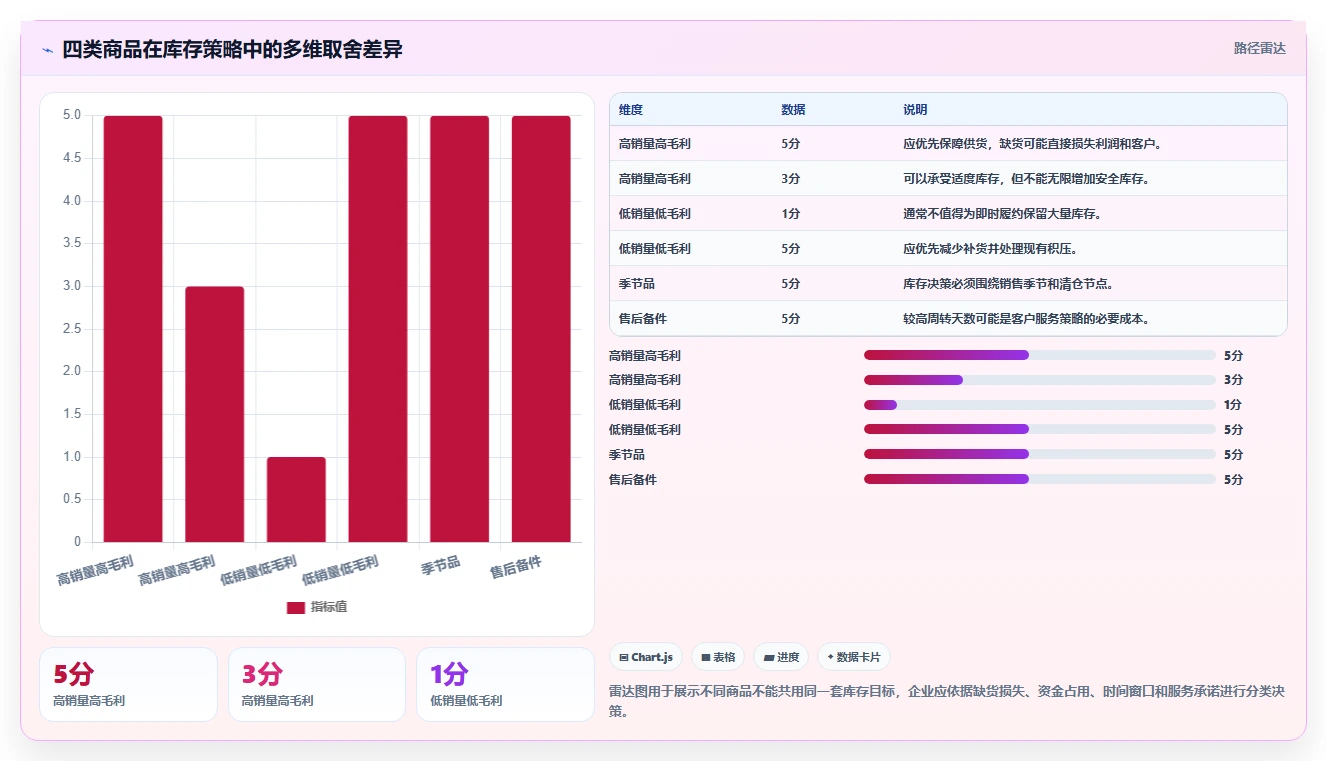The image size is (1327, 761).
Task: Click the footer paragraph starting 雷达图用于展示
Action: click(x=946, y=701)
